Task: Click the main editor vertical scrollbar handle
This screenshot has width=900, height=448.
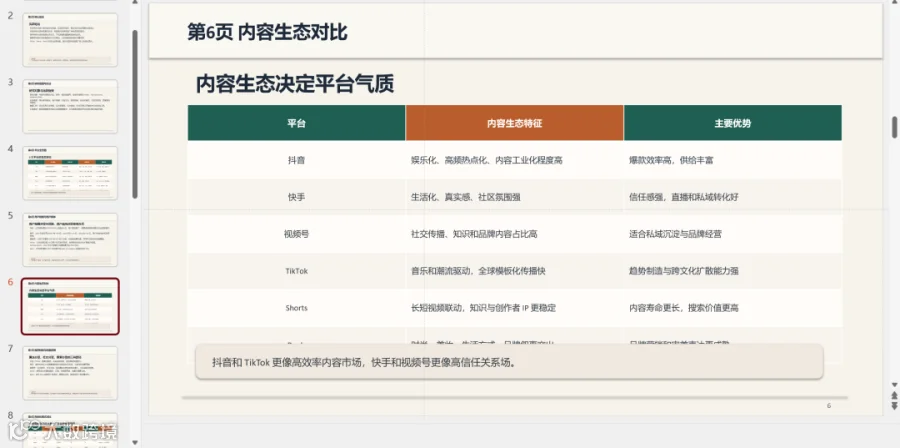Action: [x=894, y=127]
